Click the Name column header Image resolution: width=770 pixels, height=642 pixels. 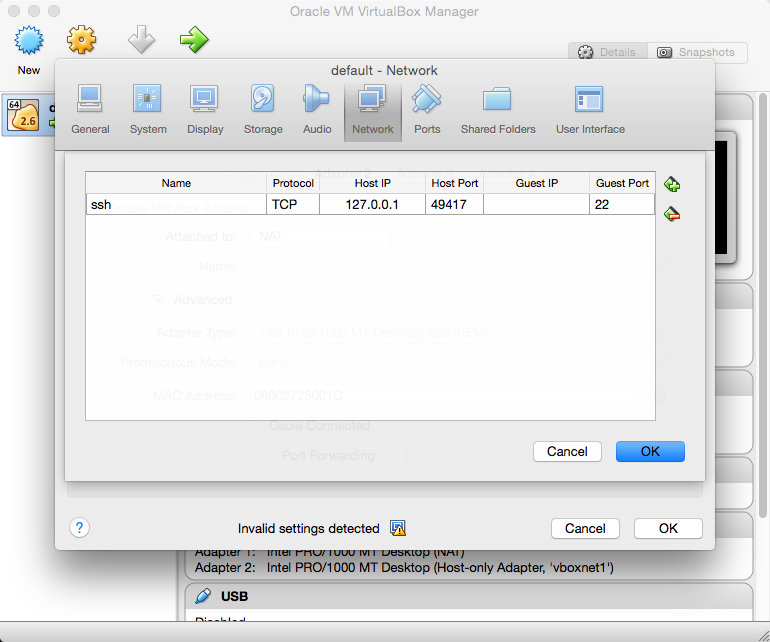tap(176, 183)
